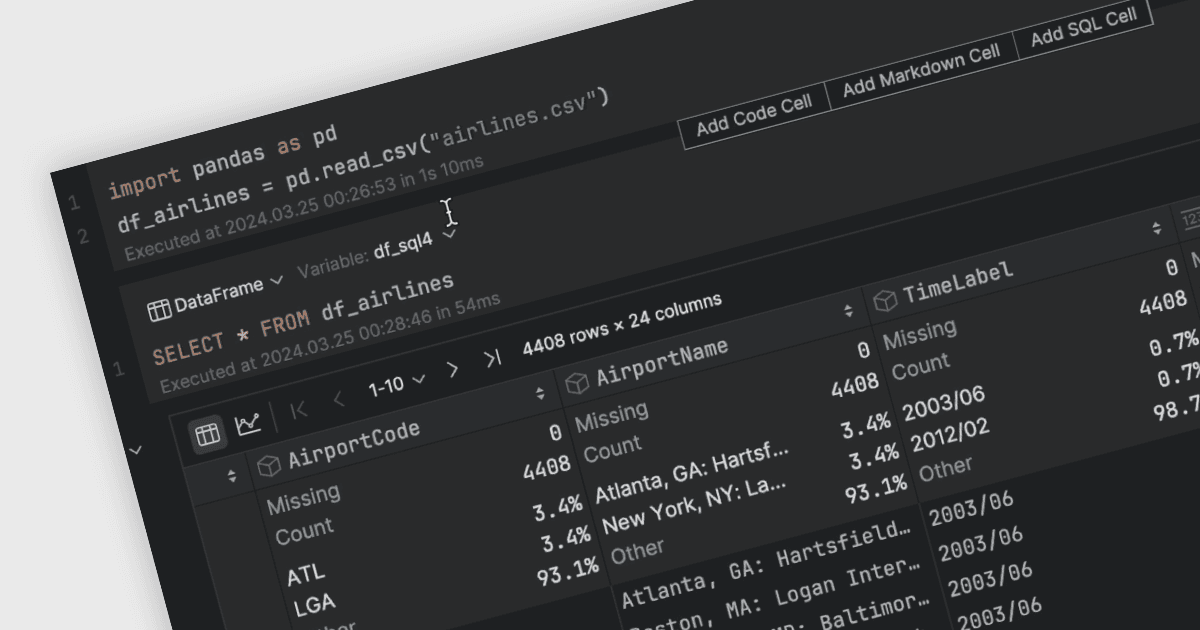Click the table icon next to DataFrame
Image resolution: width=1200 pixels, height=630 pixels.
tap(159, 309)
